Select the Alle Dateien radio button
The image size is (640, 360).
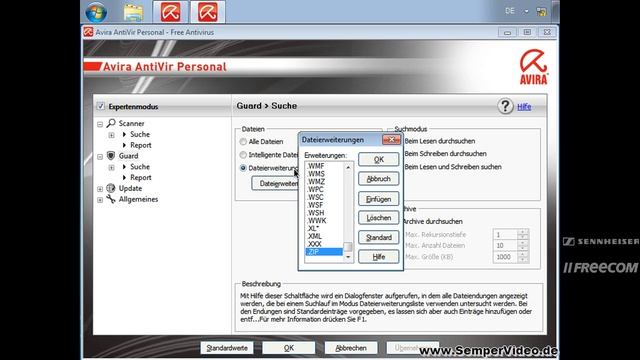[x=243, y=142]
